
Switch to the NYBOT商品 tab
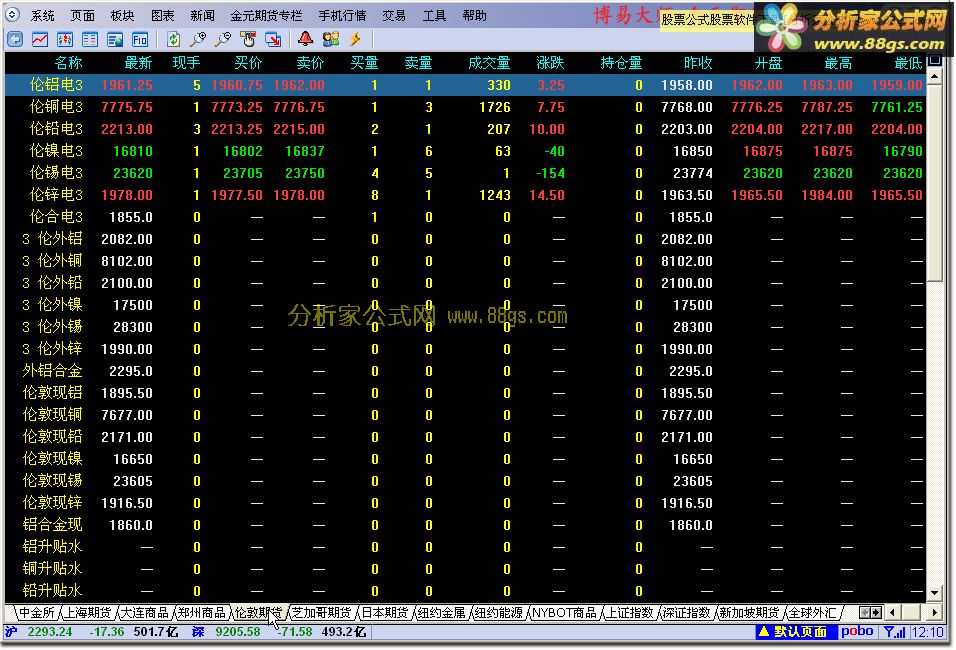pos(564,612)
